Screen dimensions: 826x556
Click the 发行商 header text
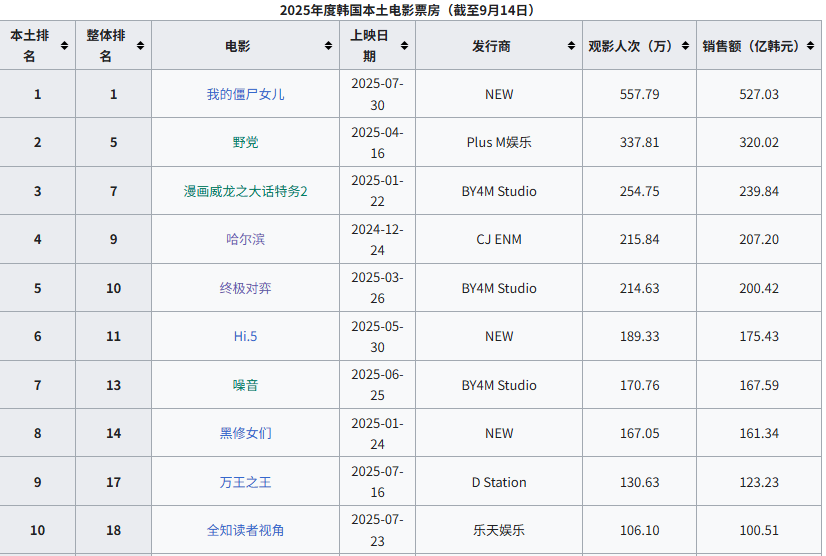(x=491, y=46)
